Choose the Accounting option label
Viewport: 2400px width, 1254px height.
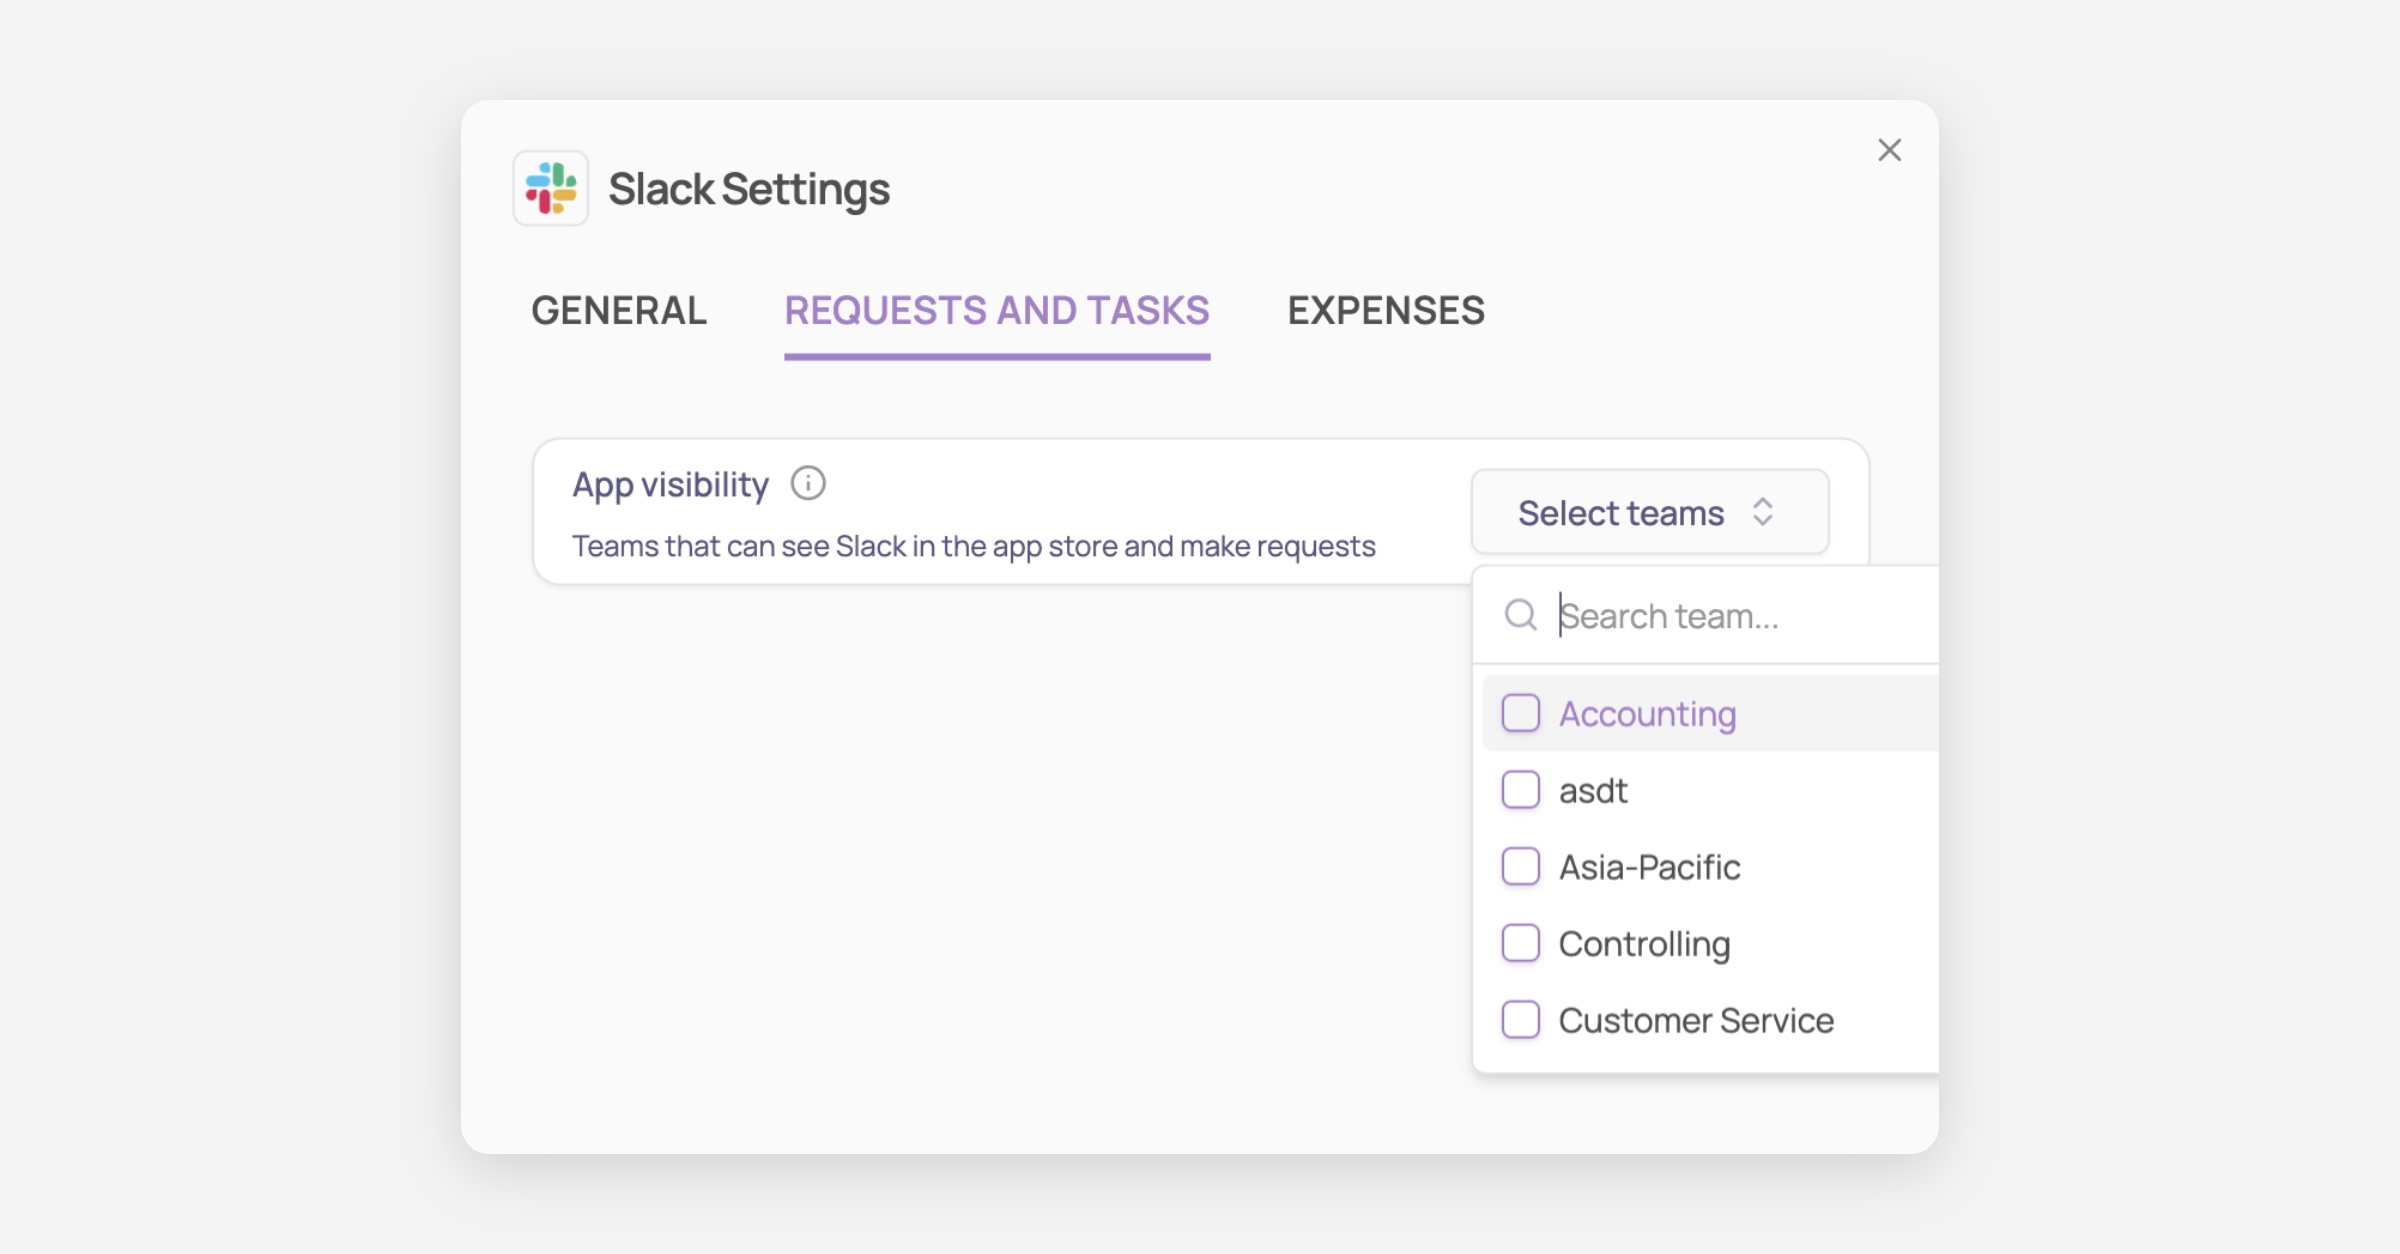[x=1647, y=714]
